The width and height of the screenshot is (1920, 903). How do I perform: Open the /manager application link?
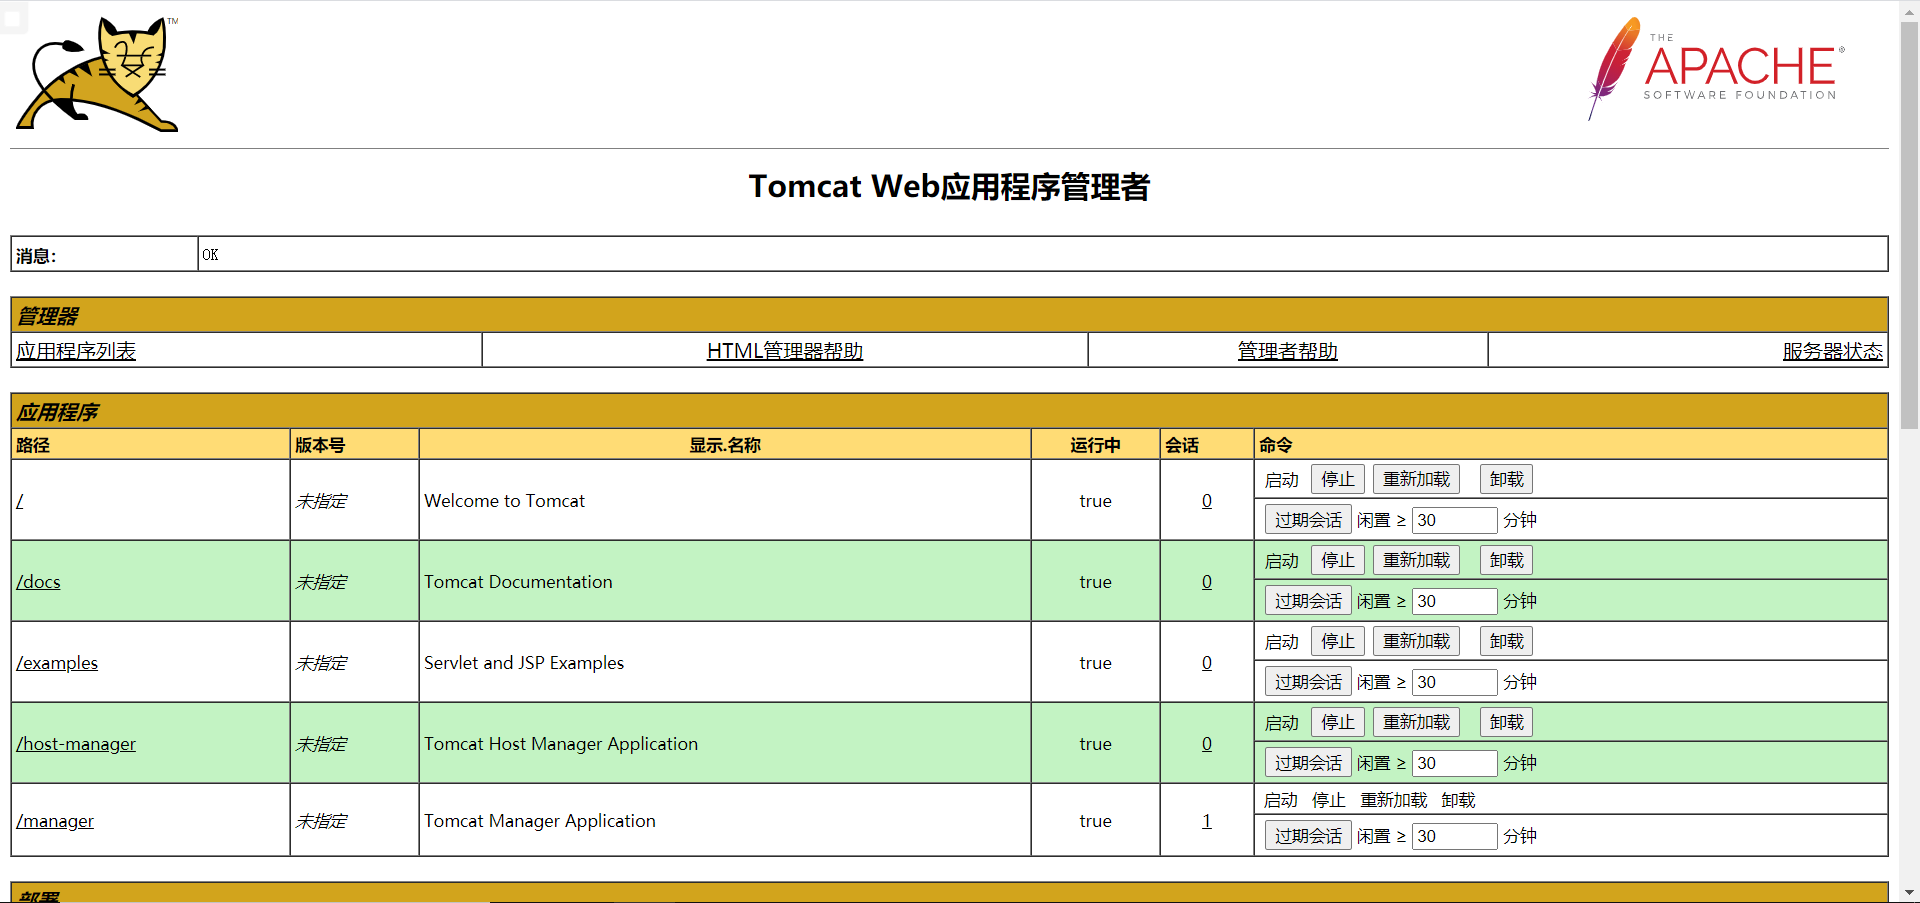55,821
